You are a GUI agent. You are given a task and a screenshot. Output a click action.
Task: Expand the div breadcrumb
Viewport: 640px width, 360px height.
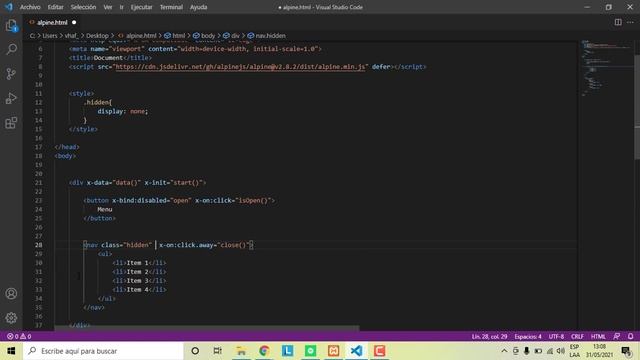click(x=236, y=36)
